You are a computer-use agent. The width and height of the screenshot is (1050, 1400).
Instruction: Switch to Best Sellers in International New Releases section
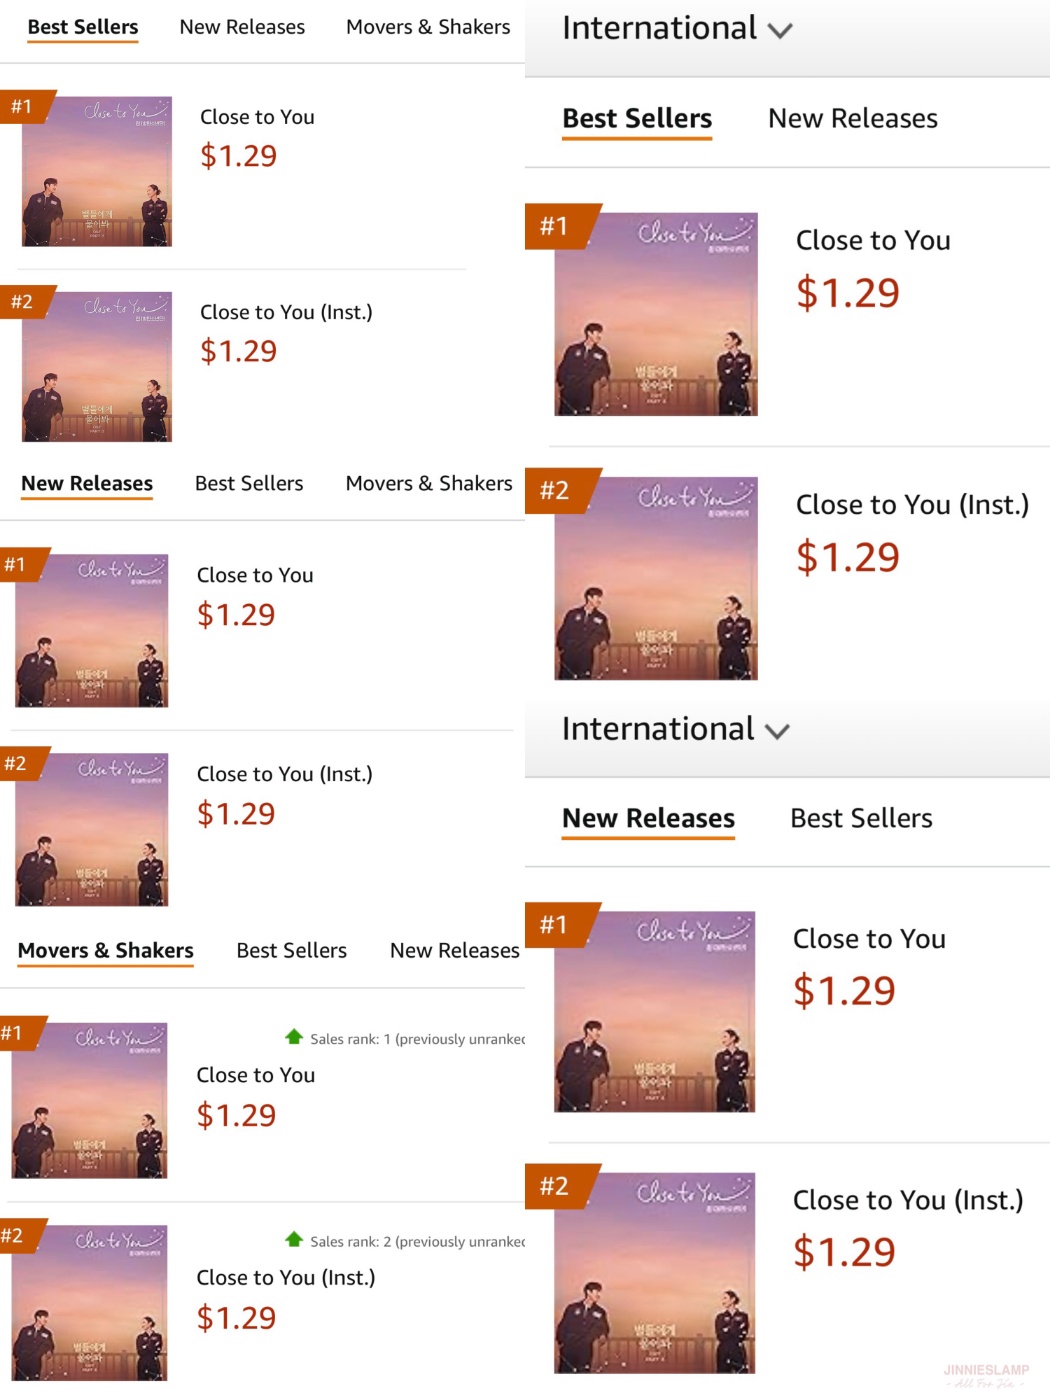(860, 818)
